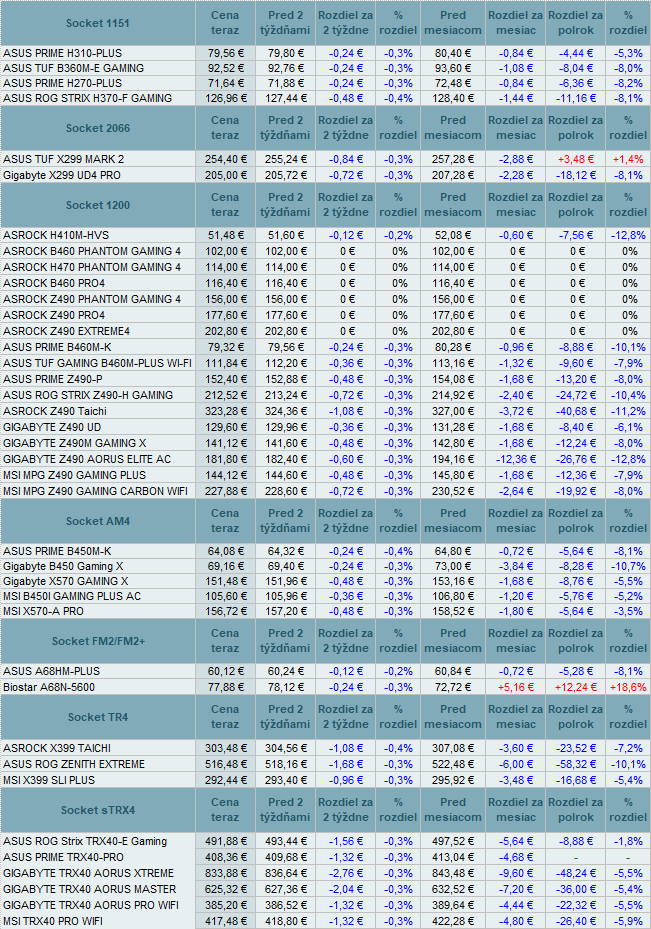Click the Socket 1200 section header
This screenshot has width=651, height=929.
point(98,205)
